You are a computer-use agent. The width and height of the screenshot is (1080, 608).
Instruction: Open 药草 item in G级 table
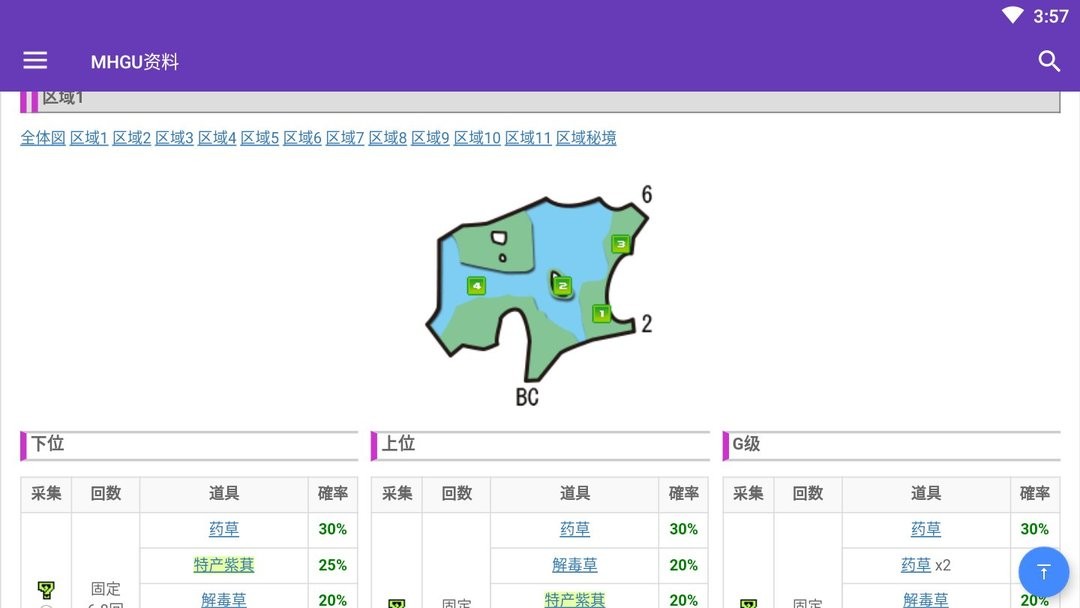pos(926,529)
